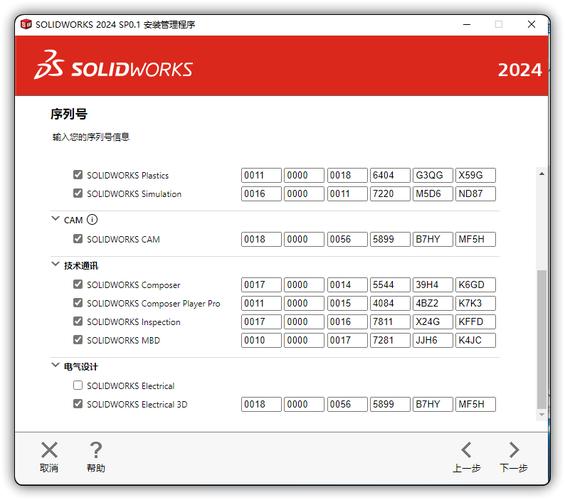The image size is (565, 500).
Task: Edit Composer Player Pro field K7K3
Action: tap(475, 303)
